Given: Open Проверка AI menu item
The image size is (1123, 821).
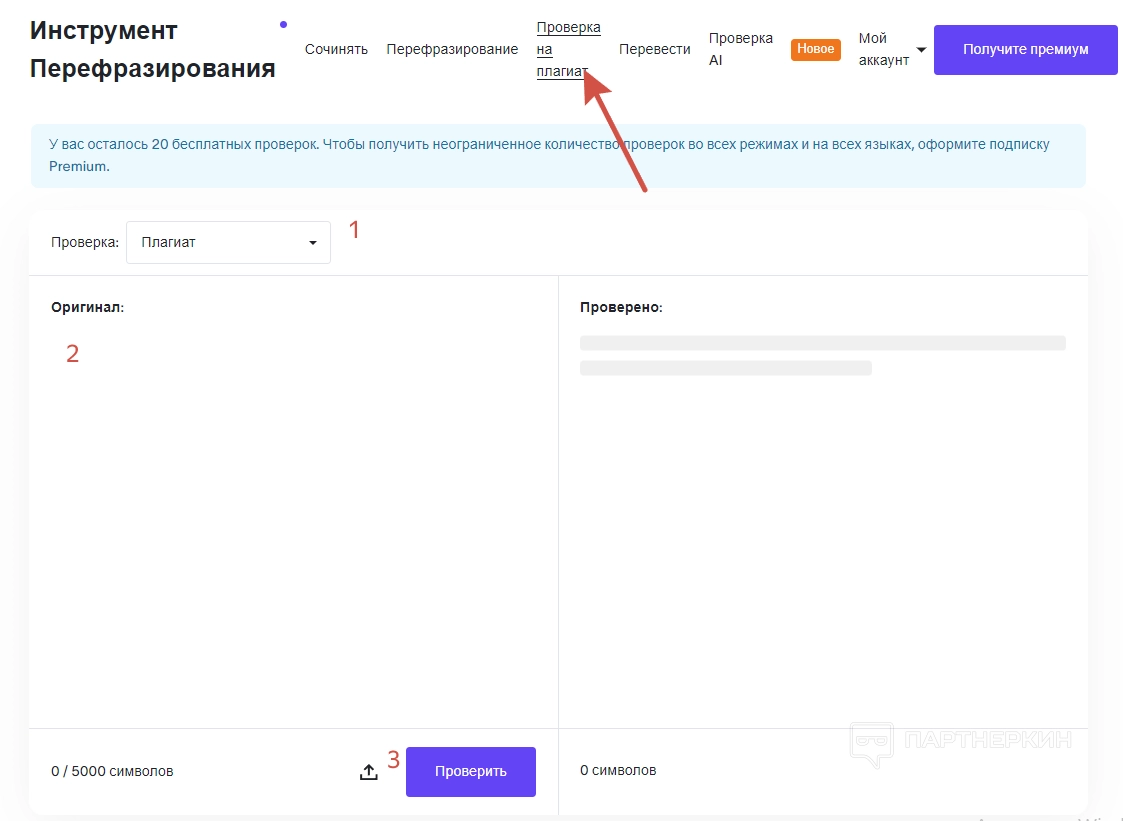Looking at the screenshot, I should coord(741,49).
